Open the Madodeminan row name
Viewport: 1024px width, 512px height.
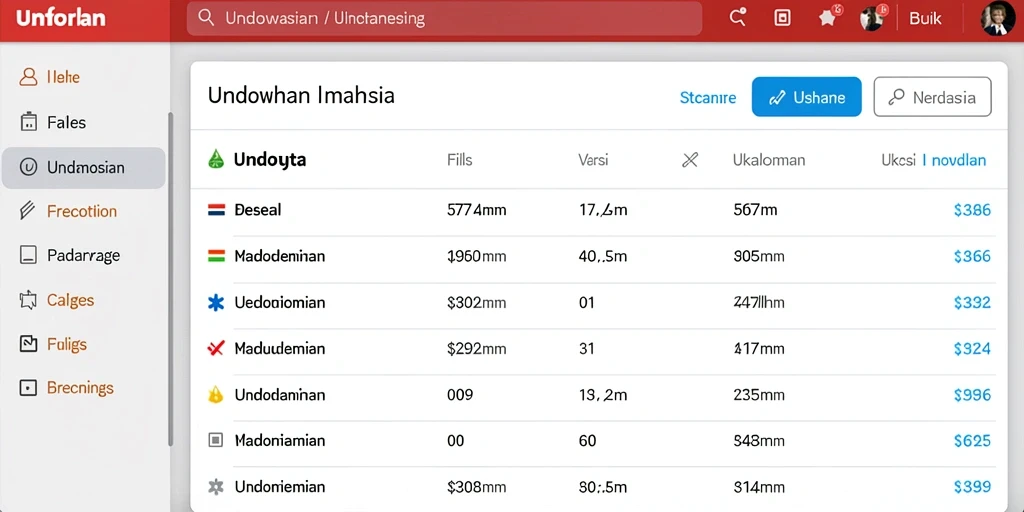pyautogui.click(x=280, y=256)
